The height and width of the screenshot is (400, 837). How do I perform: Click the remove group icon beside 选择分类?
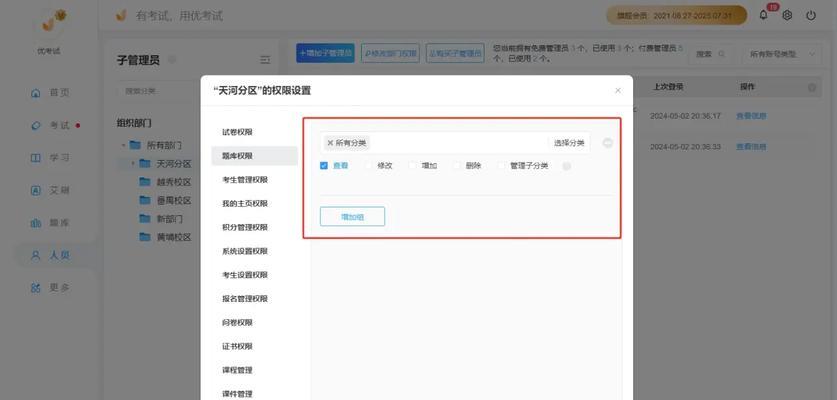[607, 143]
